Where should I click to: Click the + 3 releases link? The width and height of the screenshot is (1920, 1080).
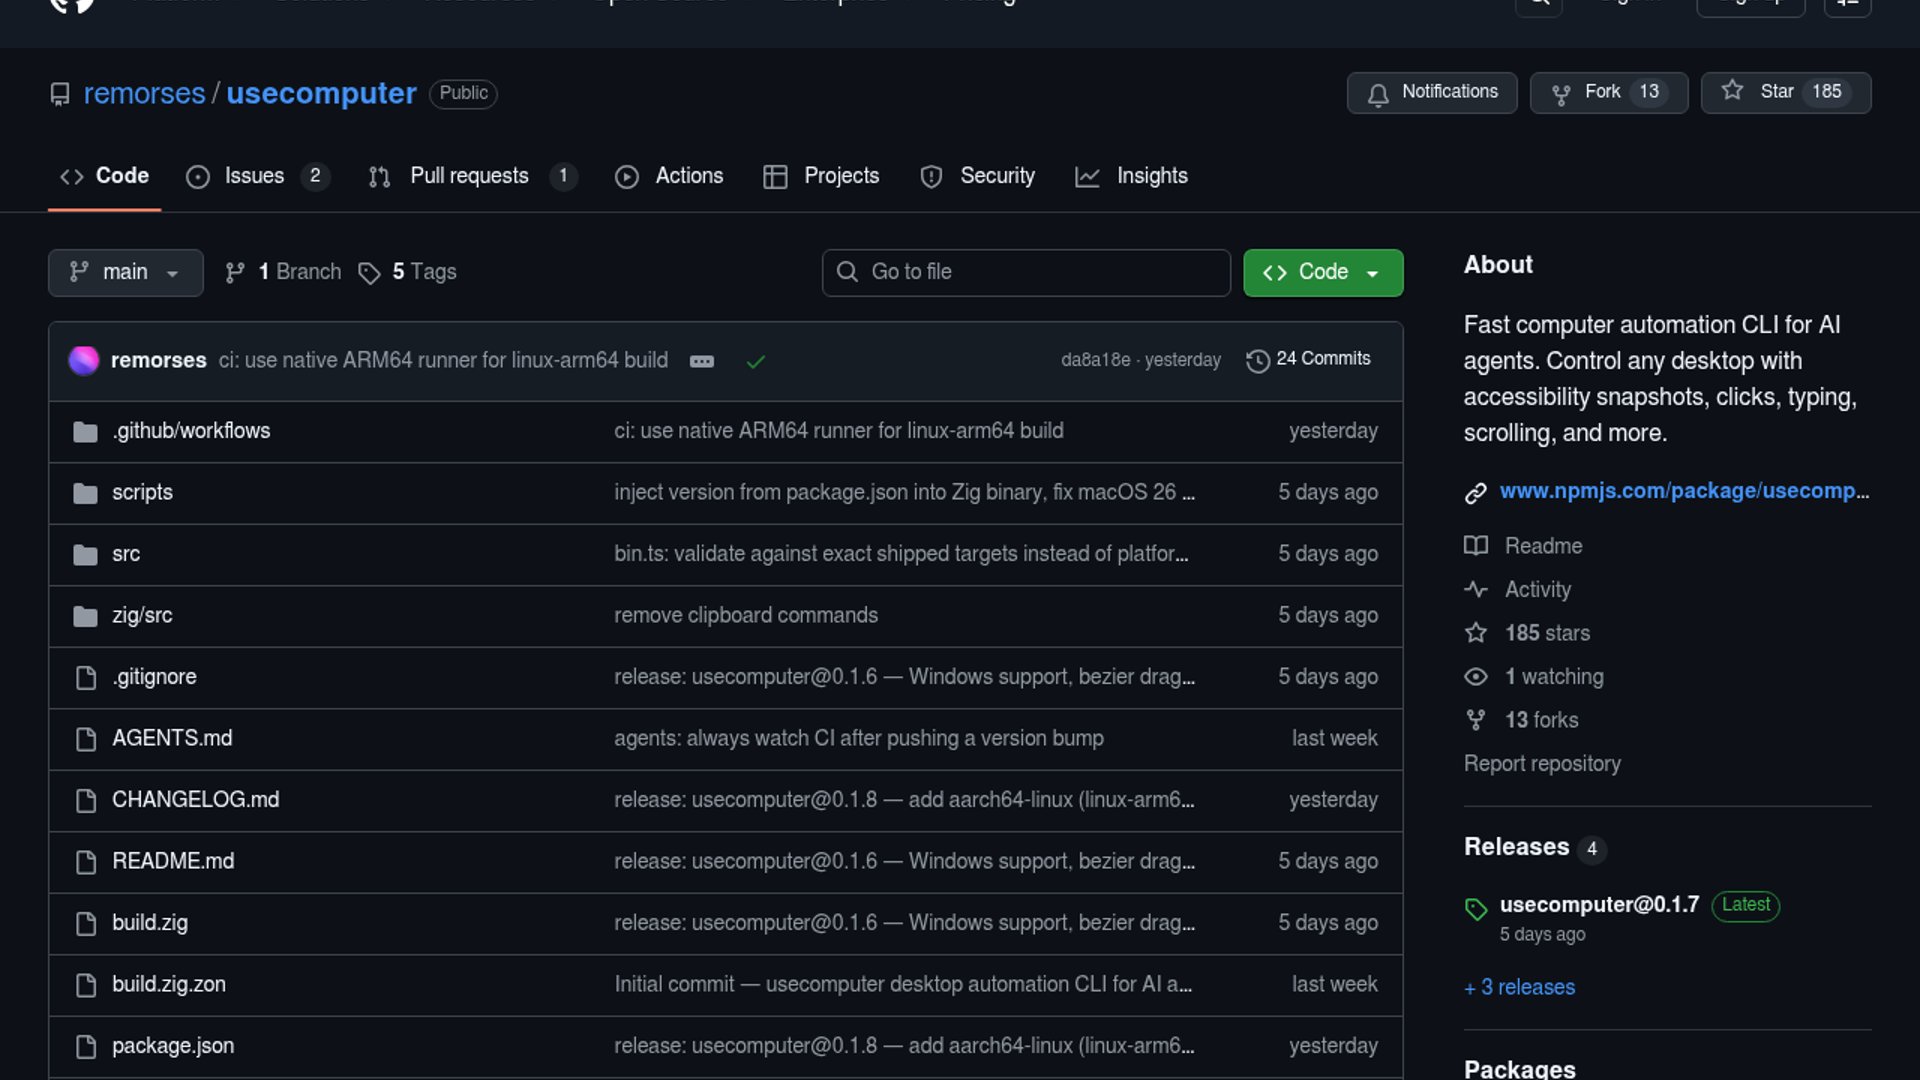(1519, 987)
